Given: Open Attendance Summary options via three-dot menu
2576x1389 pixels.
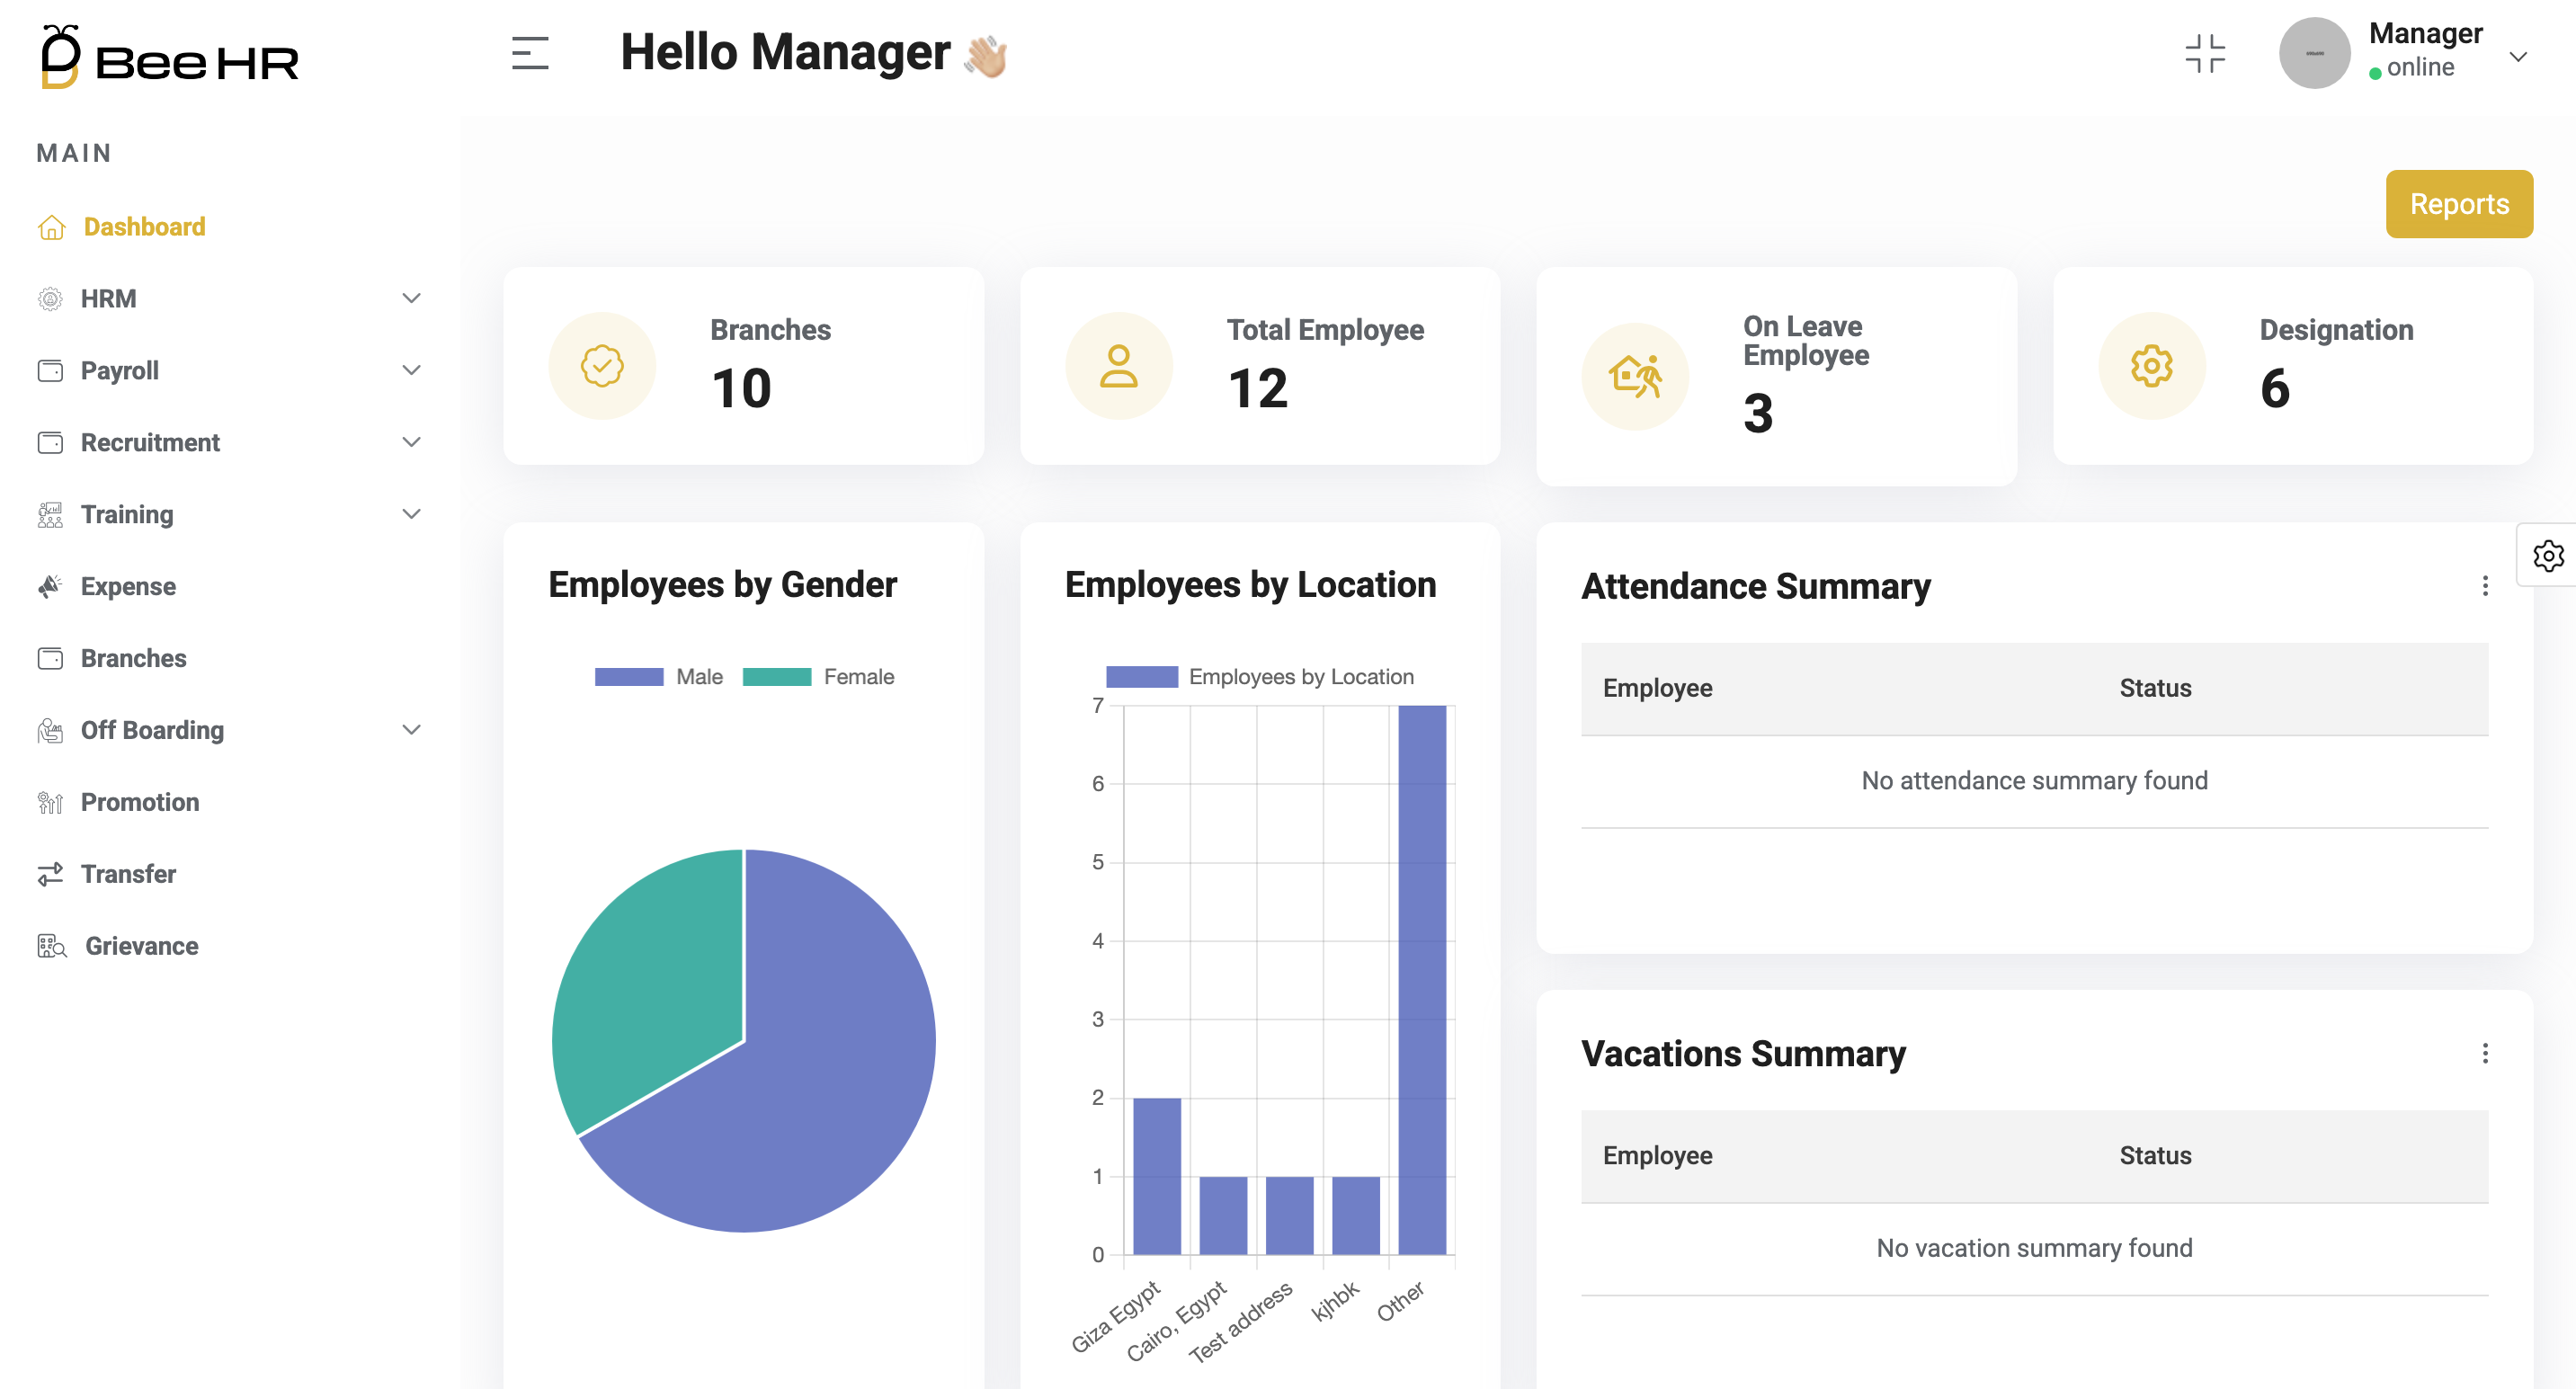Looking at the screenshot, I should click(2486, 588).
